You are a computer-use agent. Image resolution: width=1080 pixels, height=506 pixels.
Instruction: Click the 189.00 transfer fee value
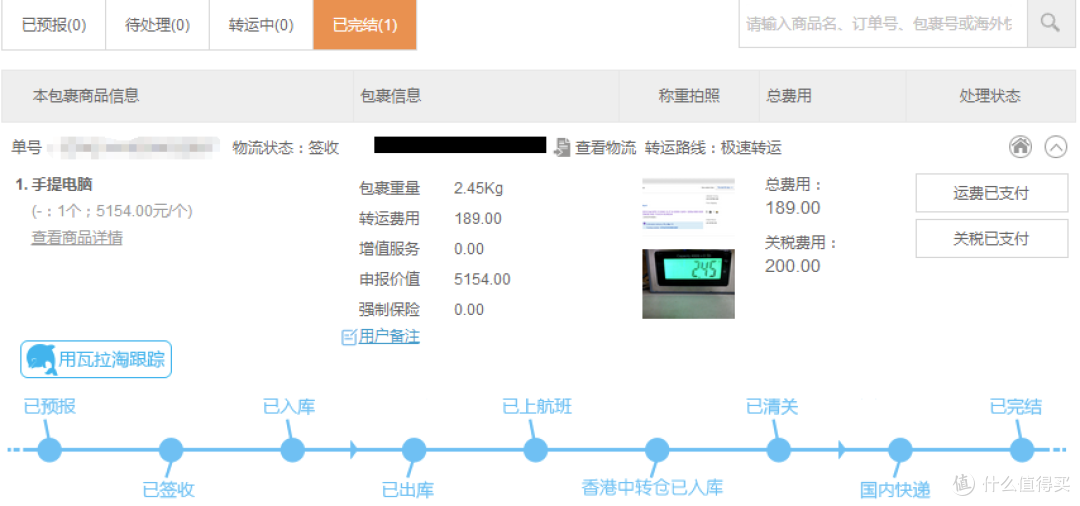(478, 219)
